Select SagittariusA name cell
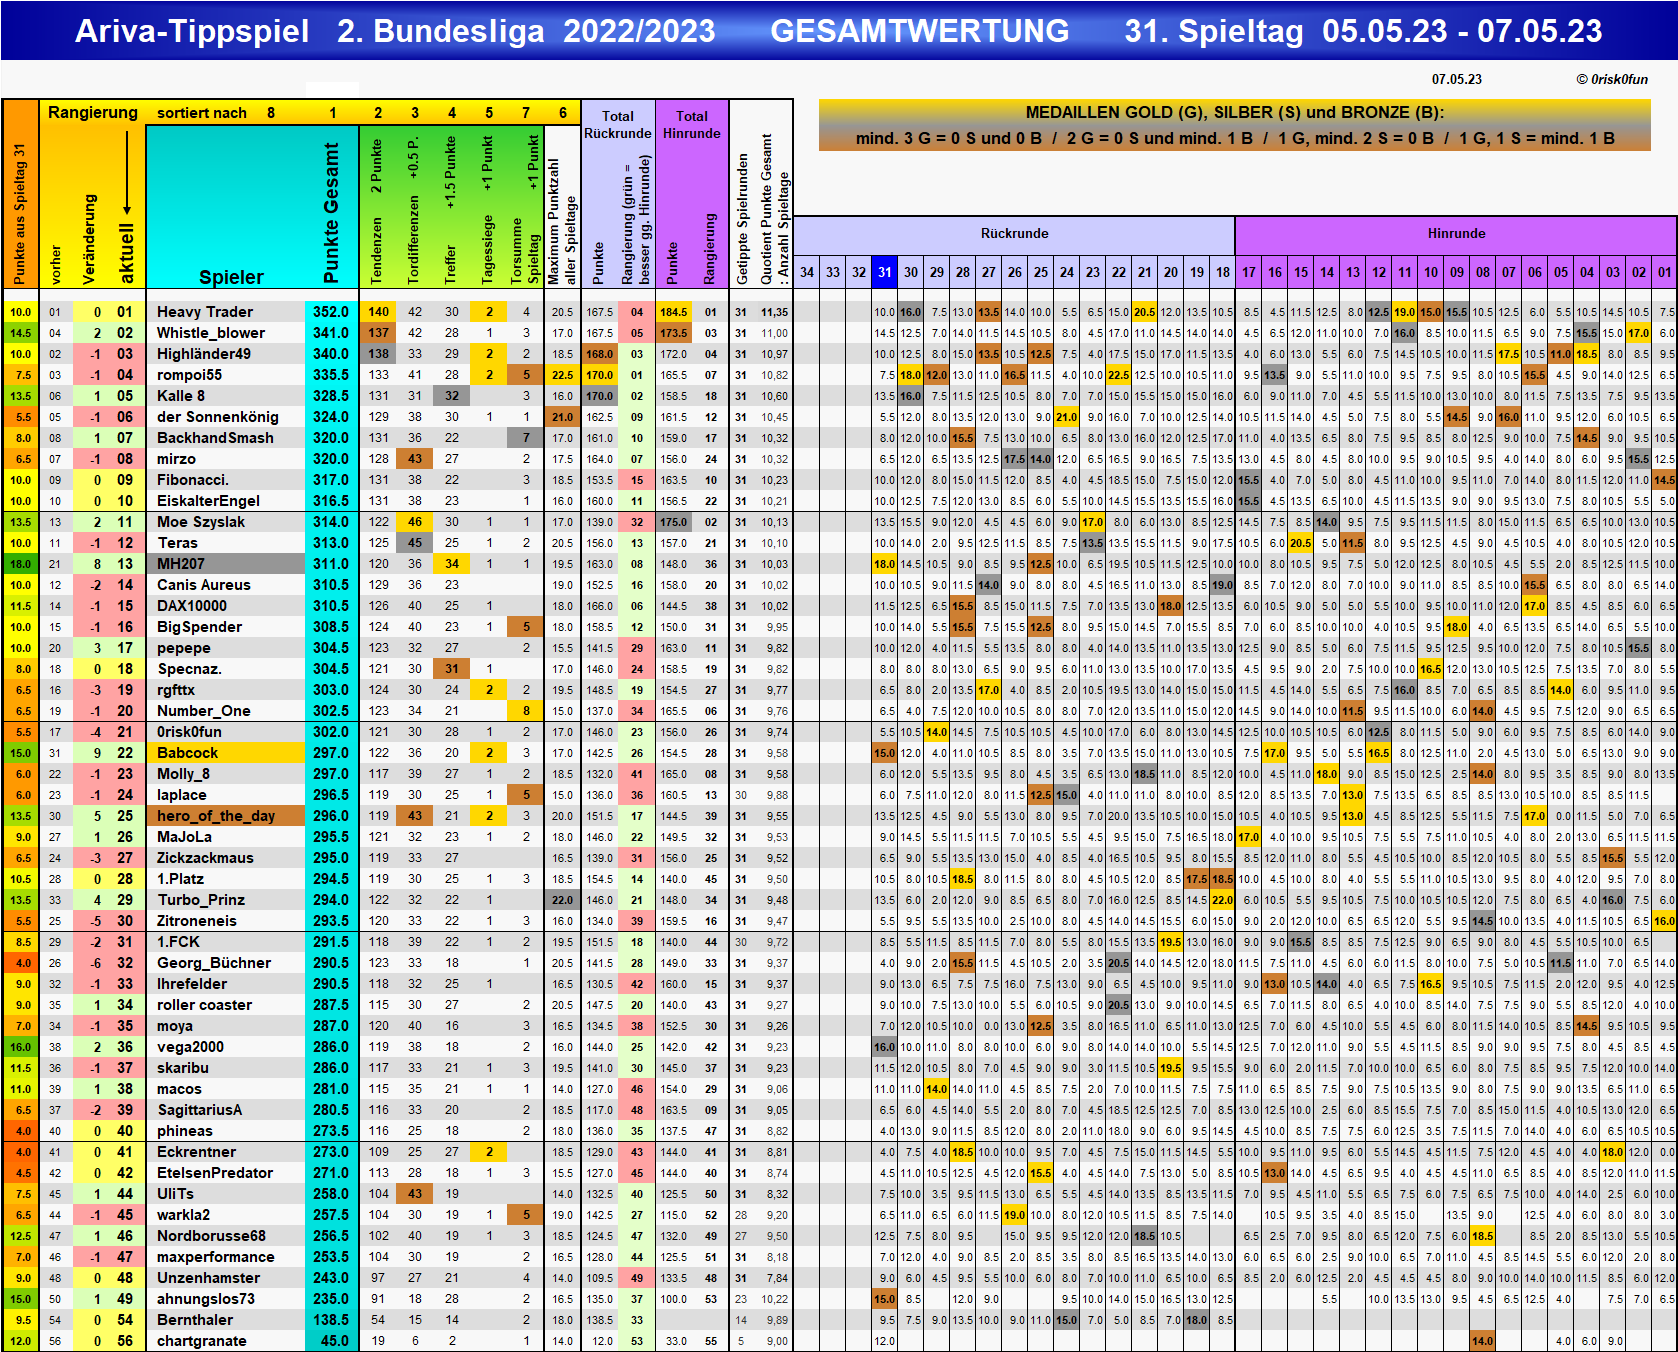The height and width of the screenshot is (1352, 1678). [x=225, y=1110]
